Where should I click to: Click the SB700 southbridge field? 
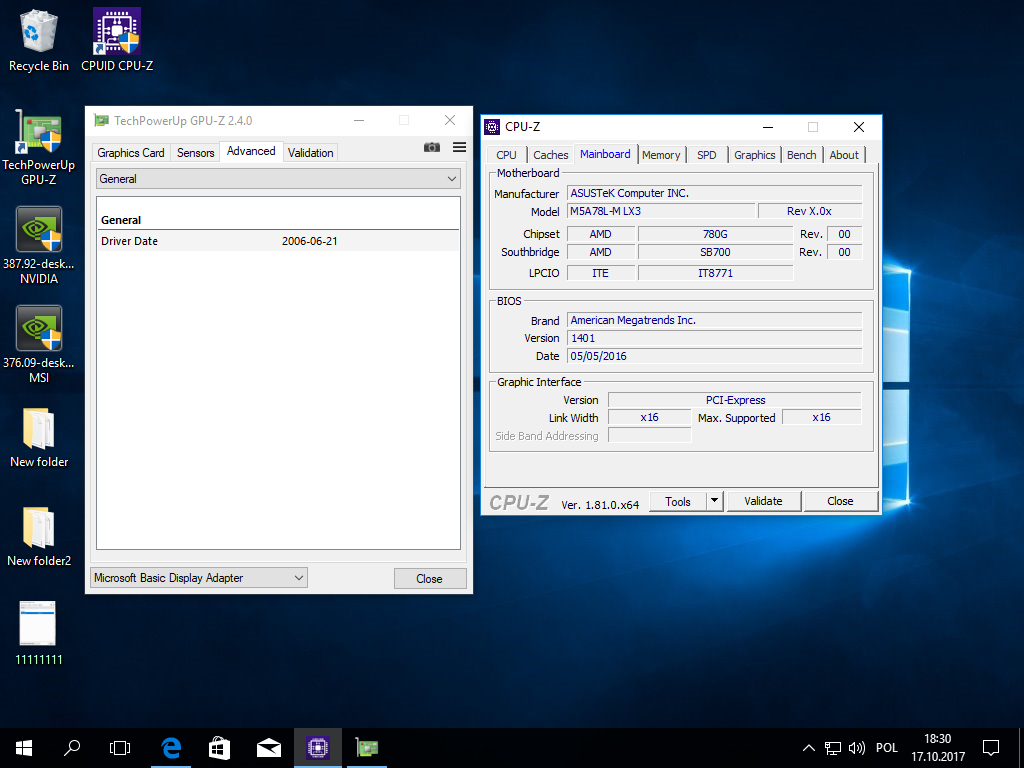point(715,252)
